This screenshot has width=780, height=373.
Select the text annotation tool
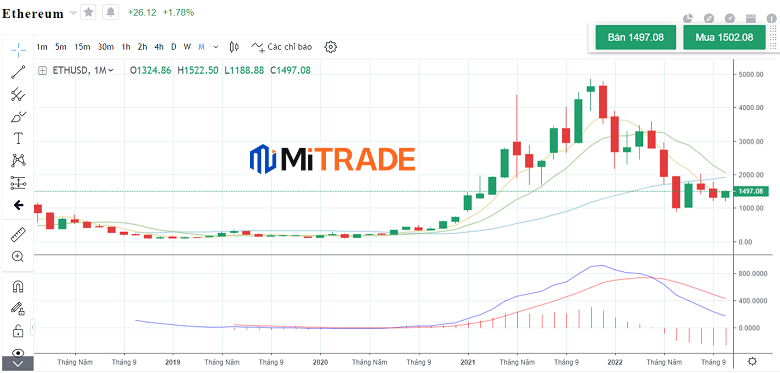click(18, 138)
